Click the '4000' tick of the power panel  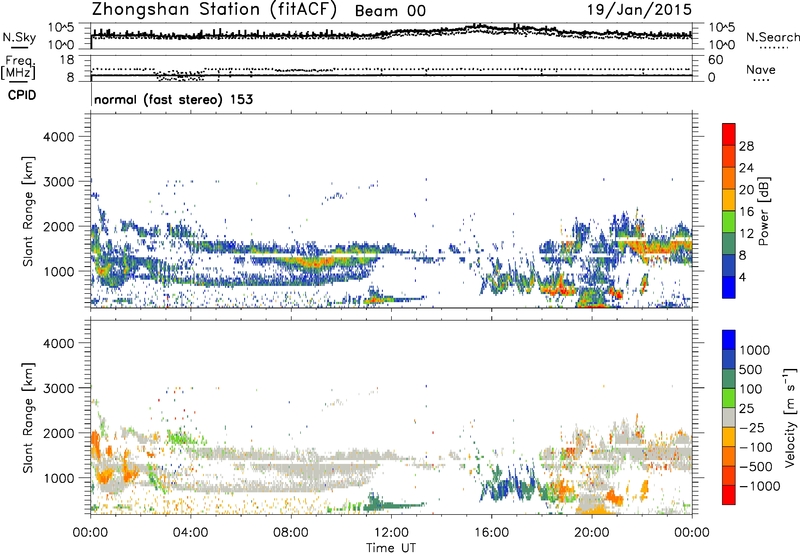[59, 137]
